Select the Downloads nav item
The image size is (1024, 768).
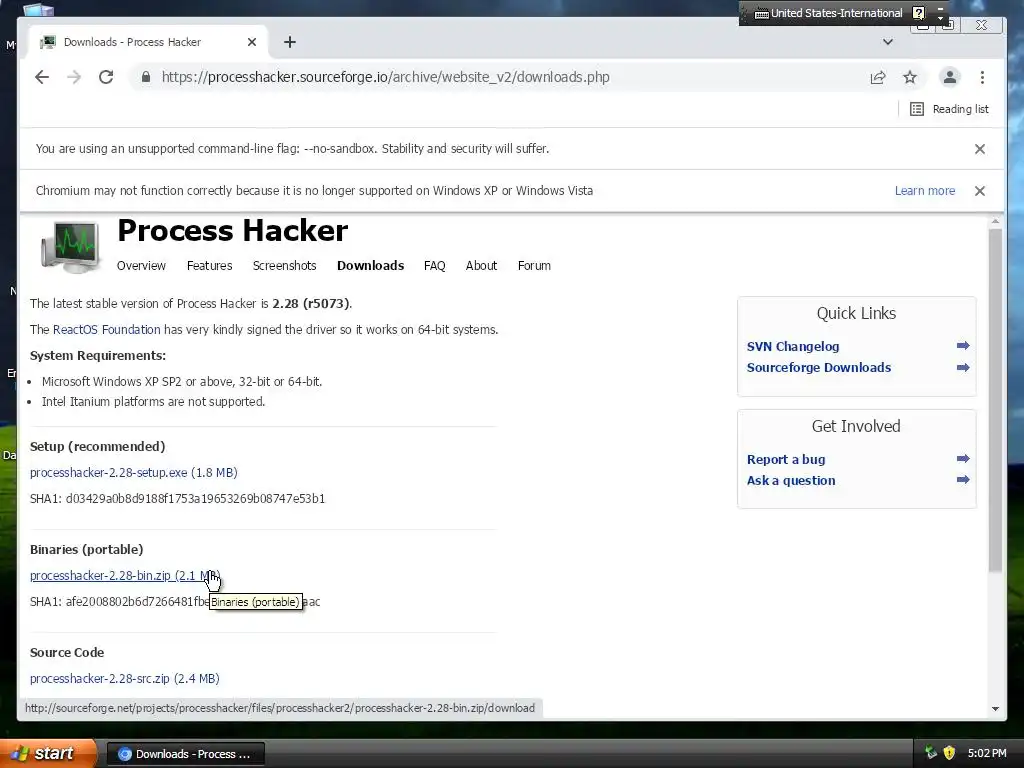[370, 266]
